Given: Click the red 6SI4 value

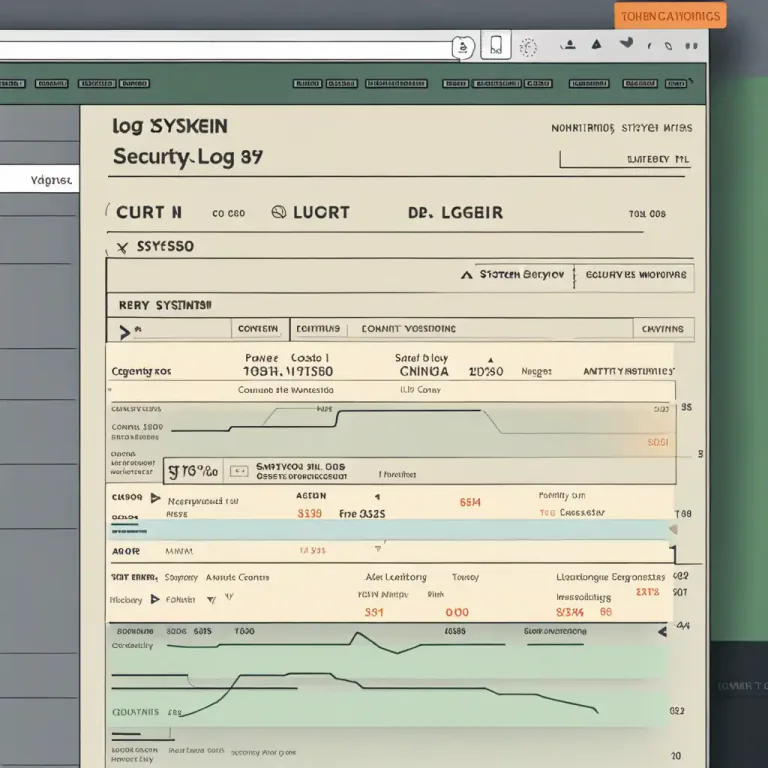Looking at the screenshot, I should pos(470,502).
